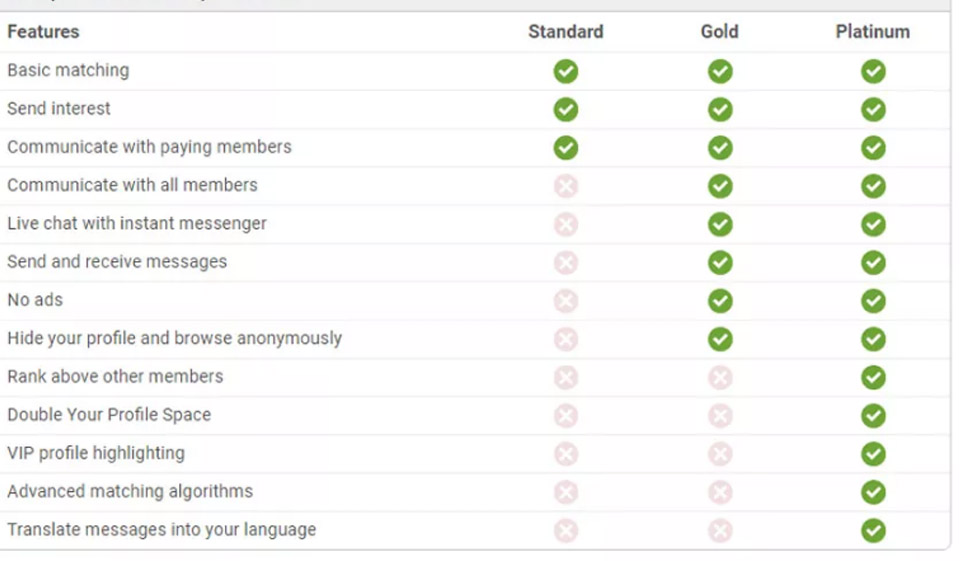This screenshot has width=960, height=561.
Task: Click Standard red X for No ads
Action: [566, 301]
